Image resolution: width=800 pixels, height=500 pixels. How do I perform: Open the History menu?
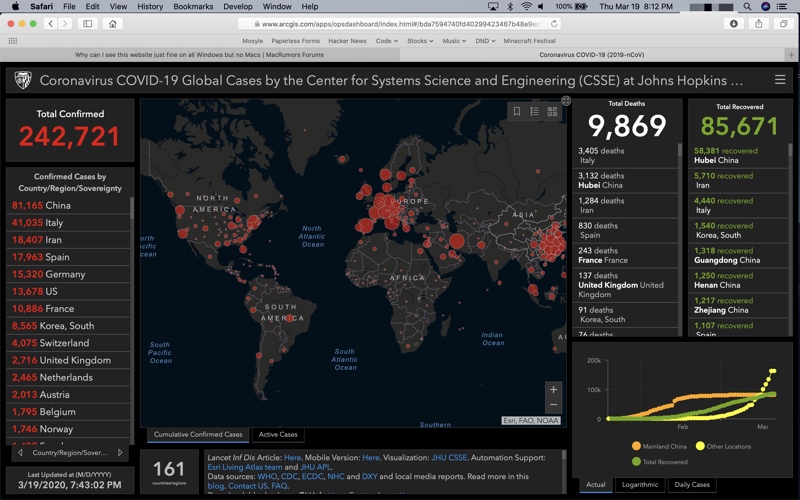150,6
